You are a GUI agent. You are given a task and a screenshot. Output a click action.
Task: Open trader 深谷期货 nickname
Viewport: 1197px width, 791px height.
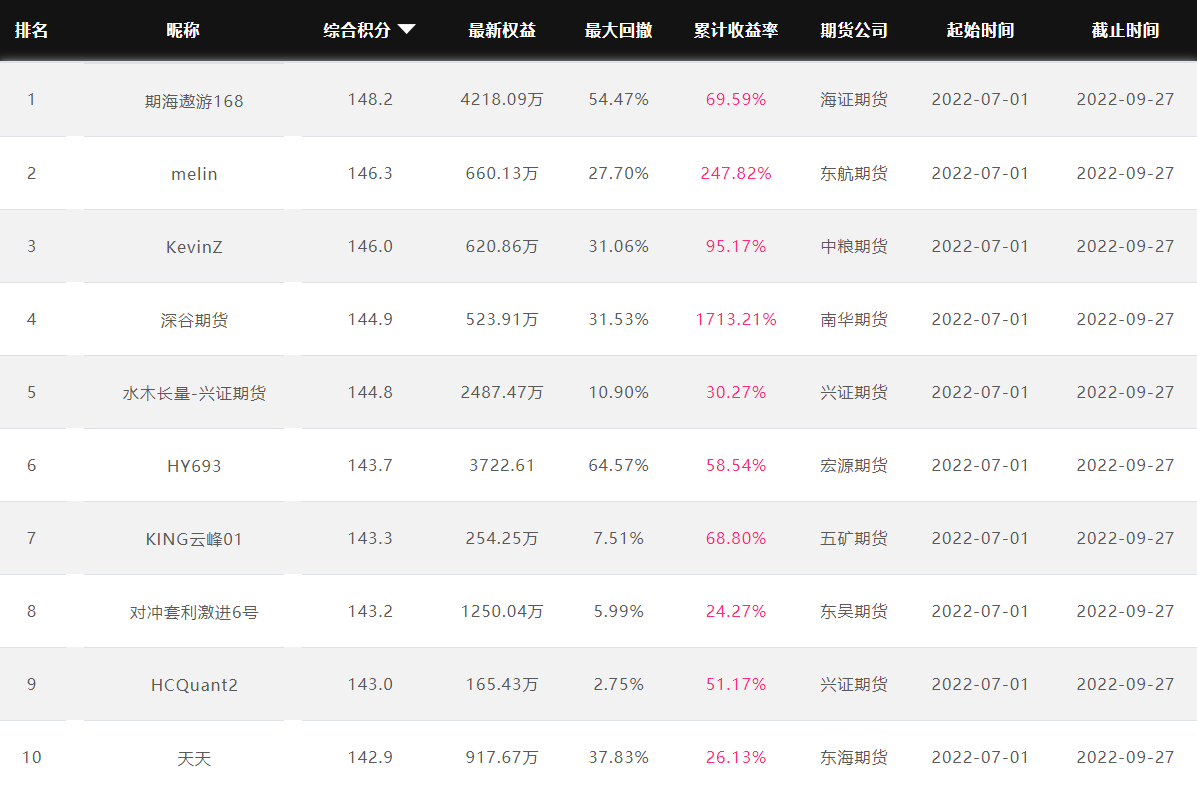point(194,320)
